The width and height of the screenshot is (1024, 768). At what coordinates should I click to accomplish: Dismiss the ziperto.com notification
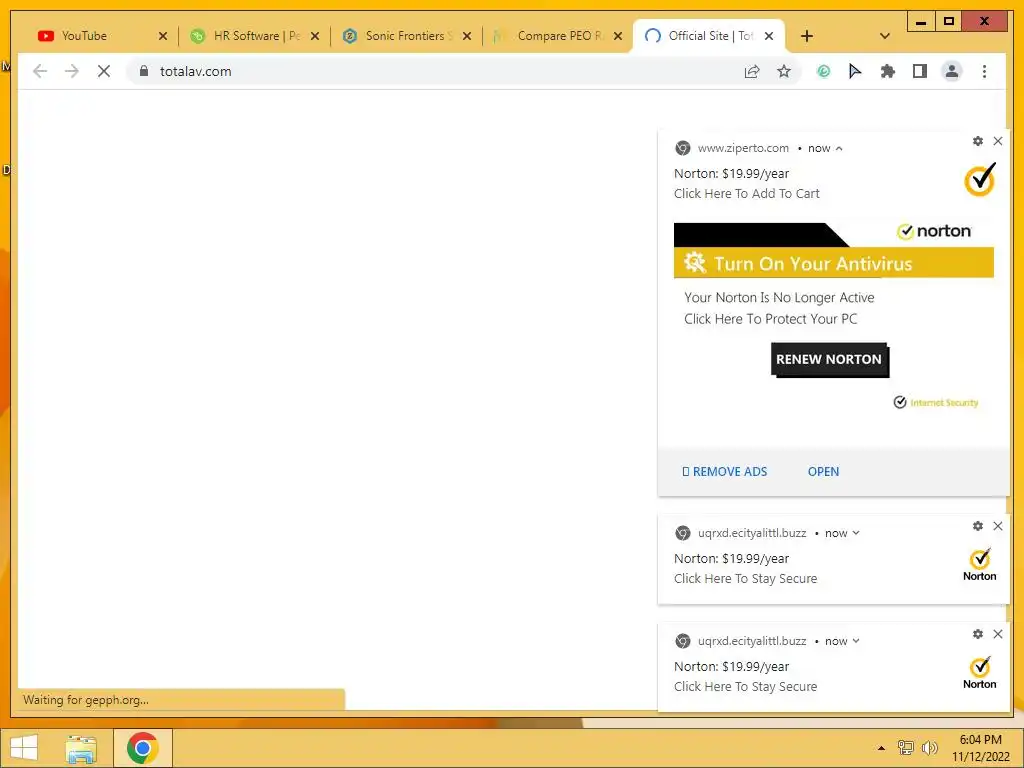tap(998, 141)
